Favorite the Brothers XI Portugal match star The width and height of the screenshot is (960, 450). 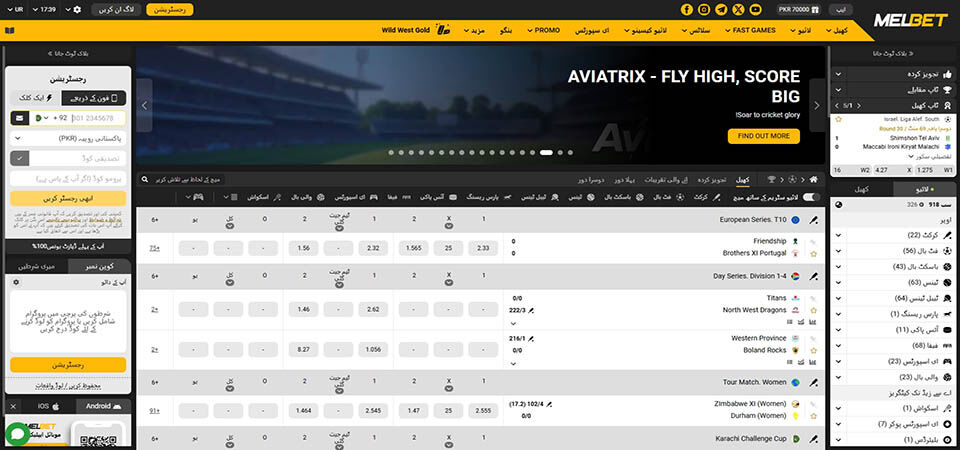(x=814, y=253)
